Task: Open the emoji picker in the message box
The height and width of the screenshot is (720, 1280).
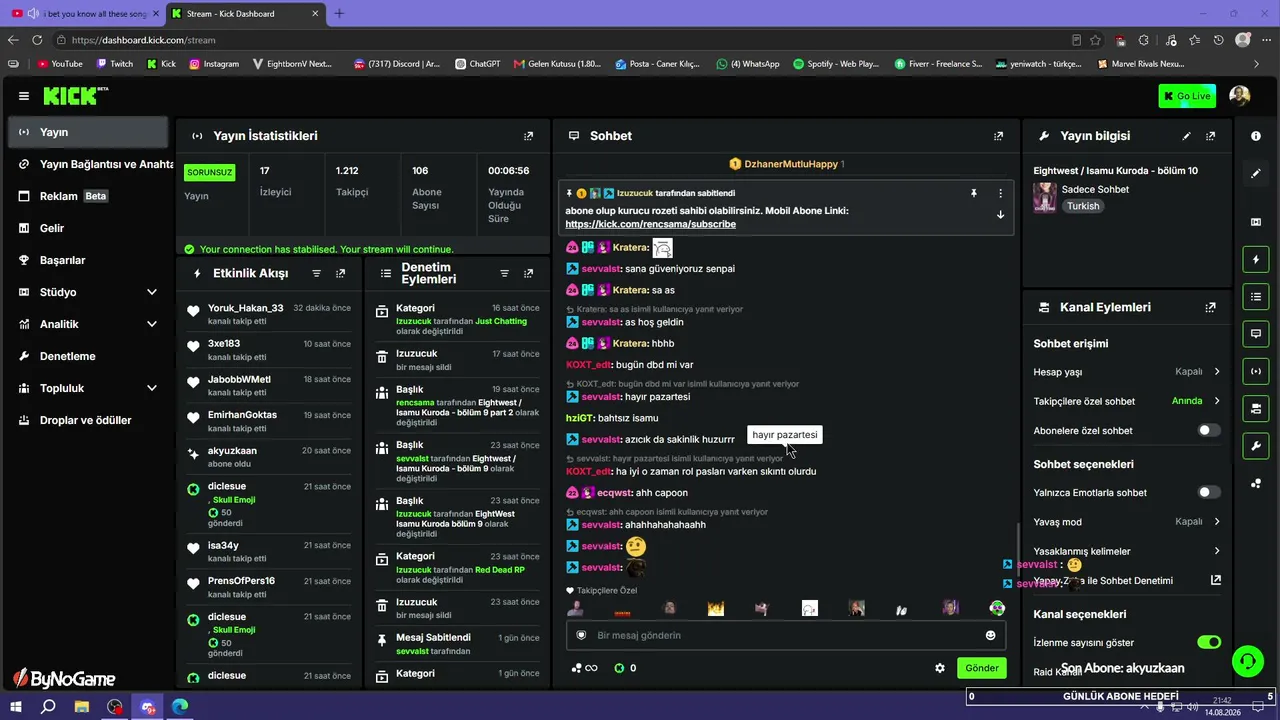Action: coord(991,635)
